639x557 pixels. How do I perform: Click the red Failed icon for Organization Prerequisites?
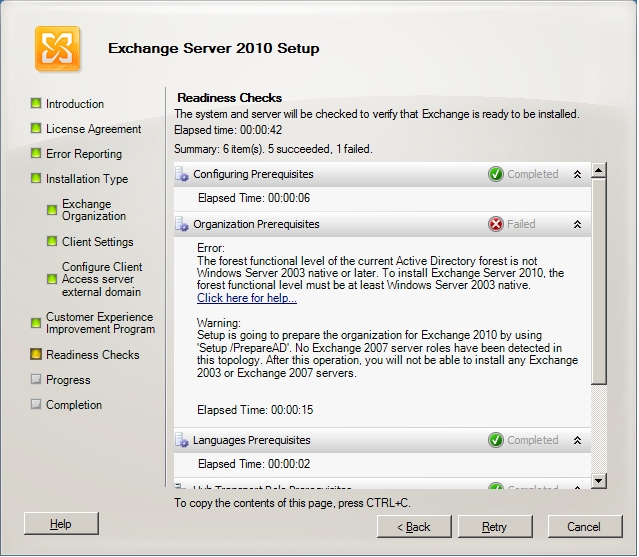point(496,224)
